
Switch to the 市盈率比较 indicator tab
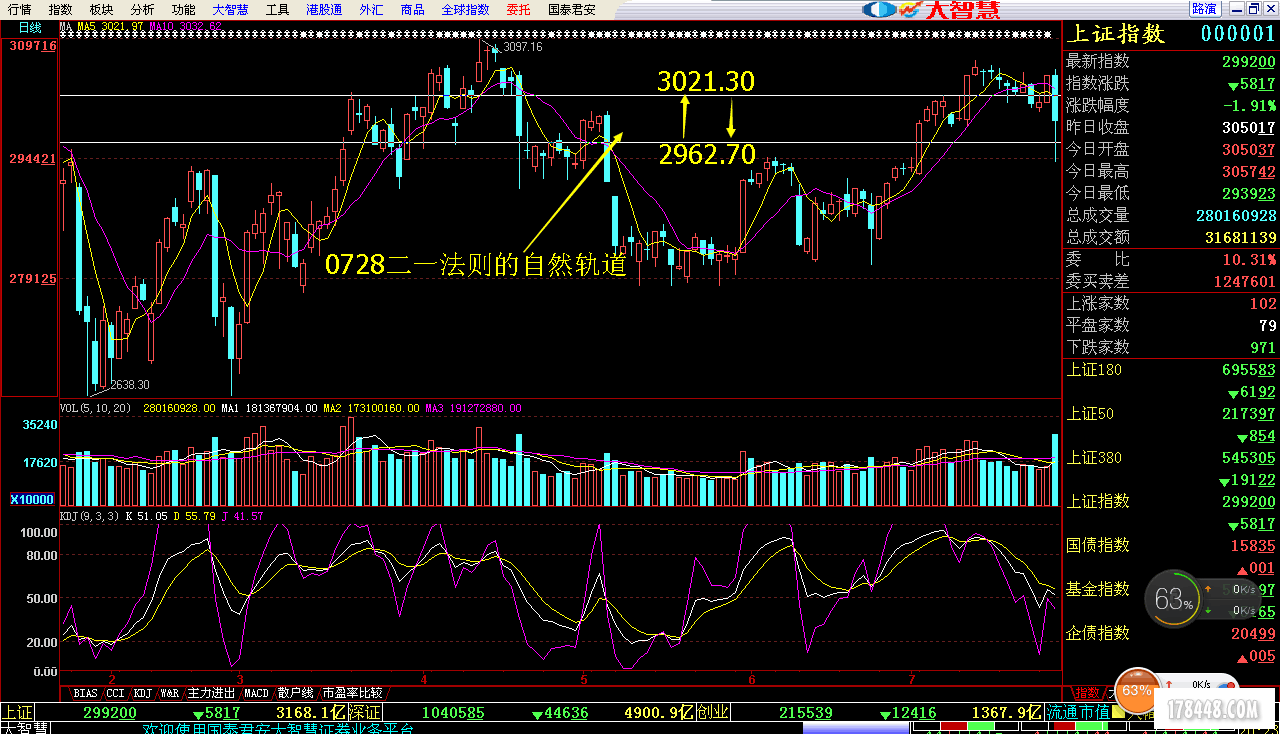click(x=352, y=693)
